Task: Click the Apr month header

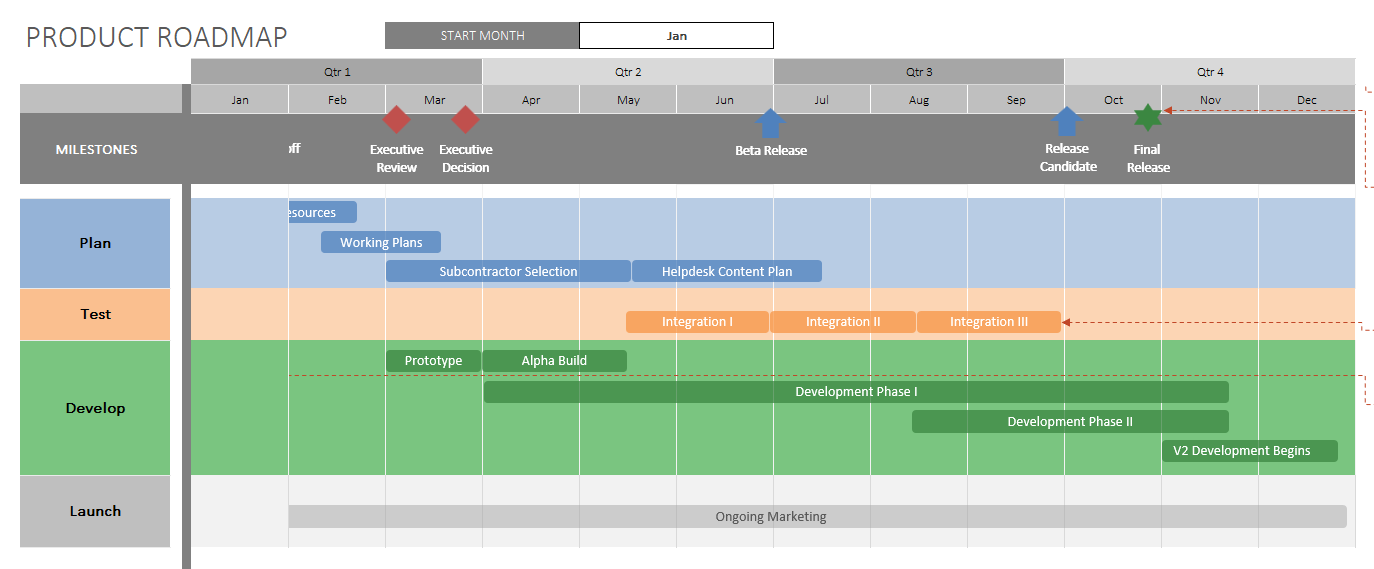Action: click(x=531, y=100)
